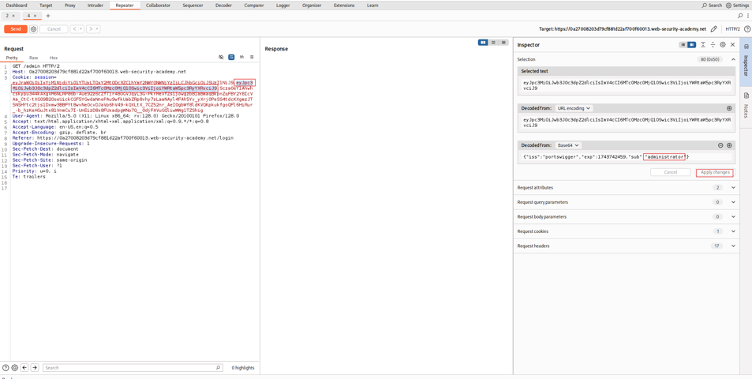Open forward-history dropdown arrow
Image resolution: width=755 pixels, height=380 pixels.
point(97,29)
